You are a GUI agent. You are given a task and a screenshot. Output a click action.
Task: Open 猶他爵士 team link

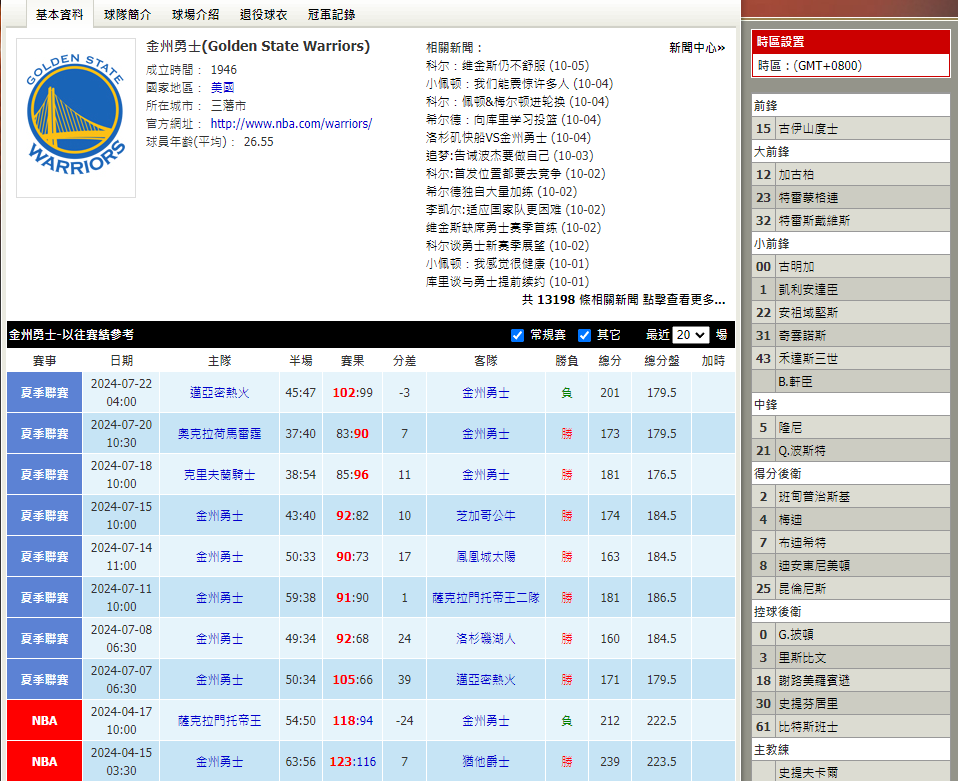[x=486, y=761]
